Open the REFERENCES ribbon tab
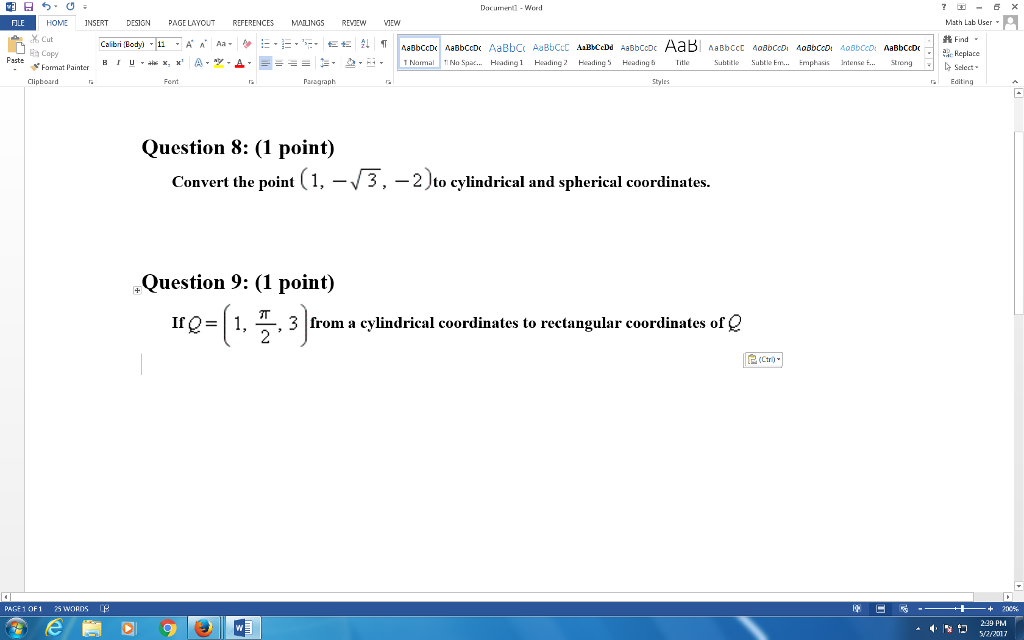 point(252,22)
